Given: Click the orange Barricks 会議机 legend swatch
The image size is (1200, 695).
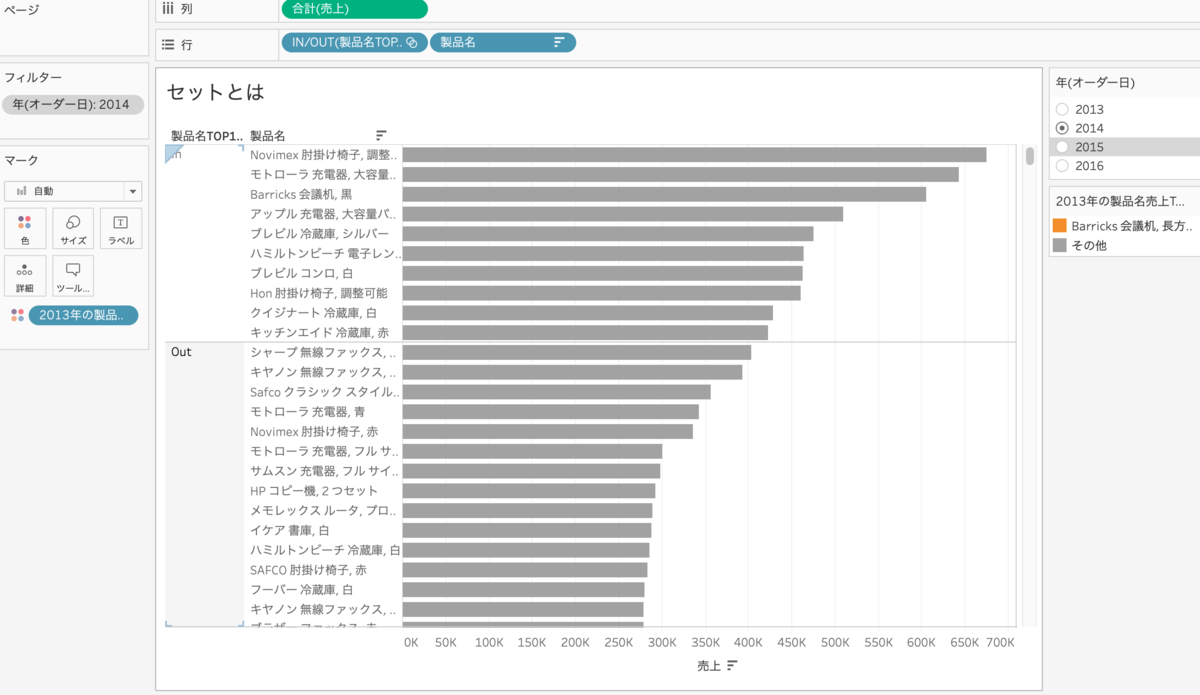Looking at the screenshot, I should click(x=1060, y=226).
